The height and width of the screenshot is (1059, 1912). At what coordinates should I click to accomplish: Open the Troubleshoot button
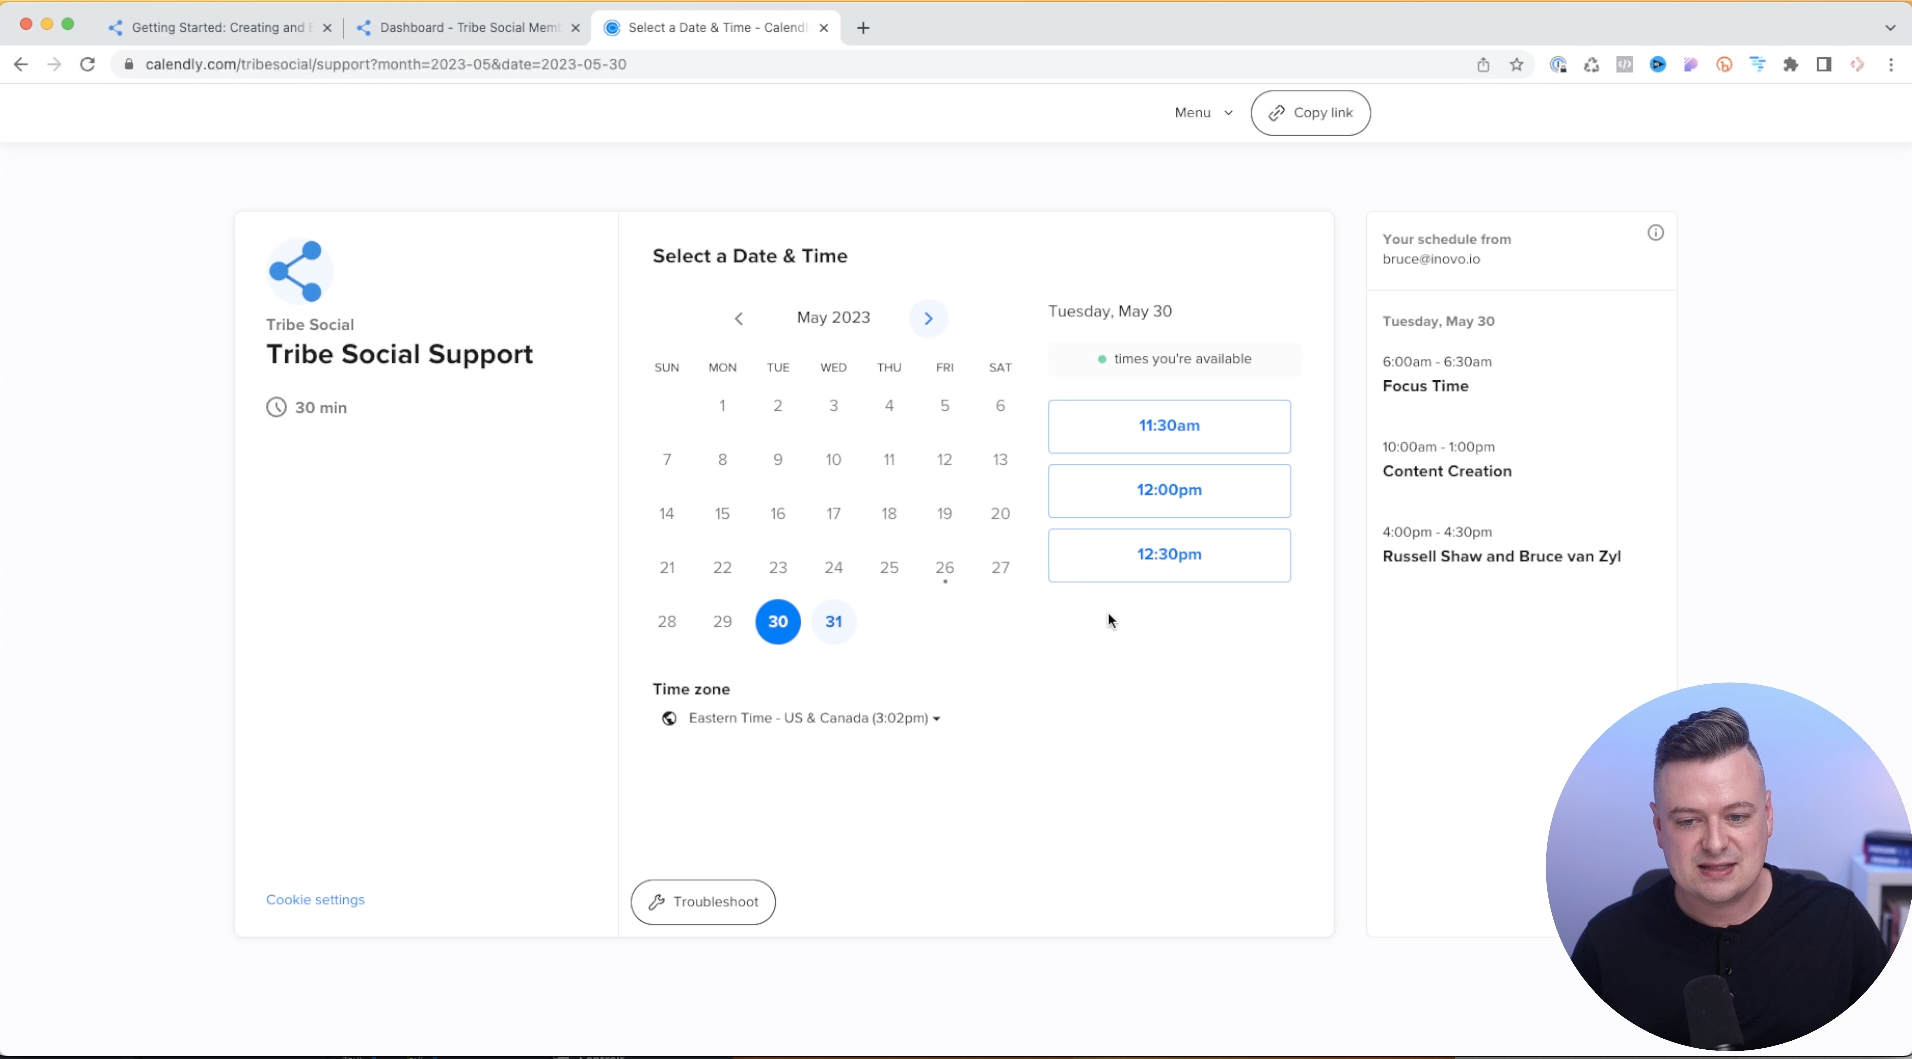click(x=703, y=902)
